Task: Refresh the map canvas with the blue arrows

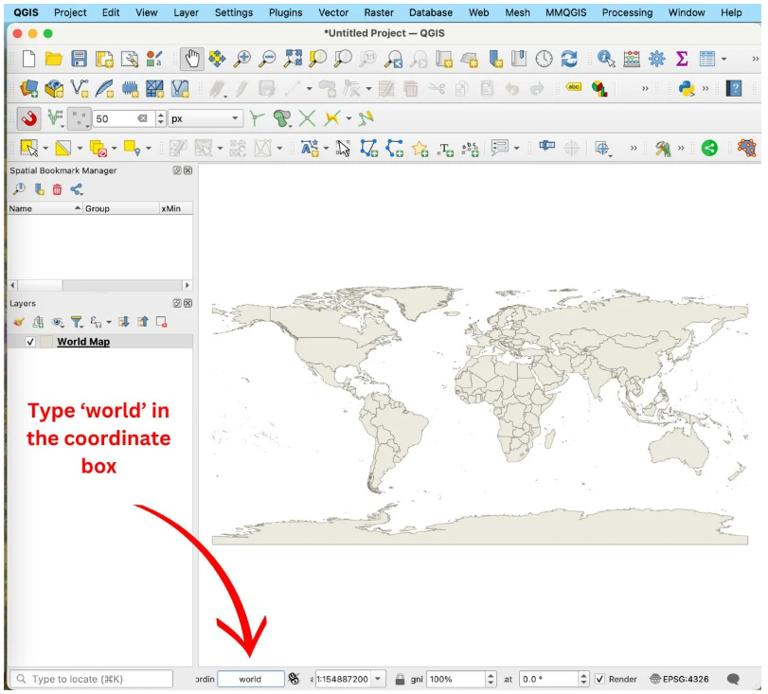Action: tap(569, 59)
